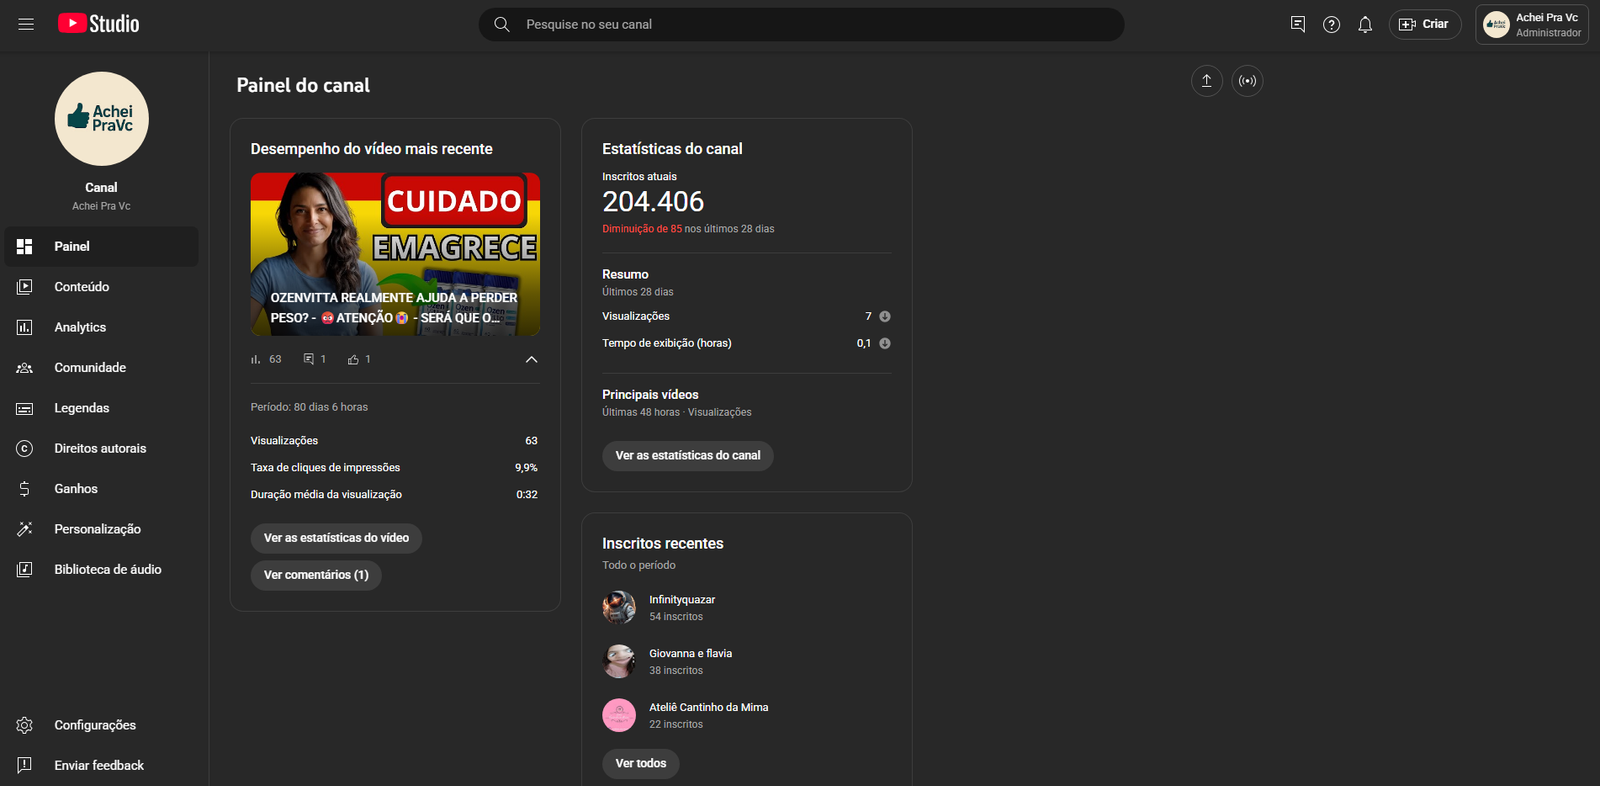
Task: Click the Estatísticas do canal heading
Action: (x=672, y=149)
